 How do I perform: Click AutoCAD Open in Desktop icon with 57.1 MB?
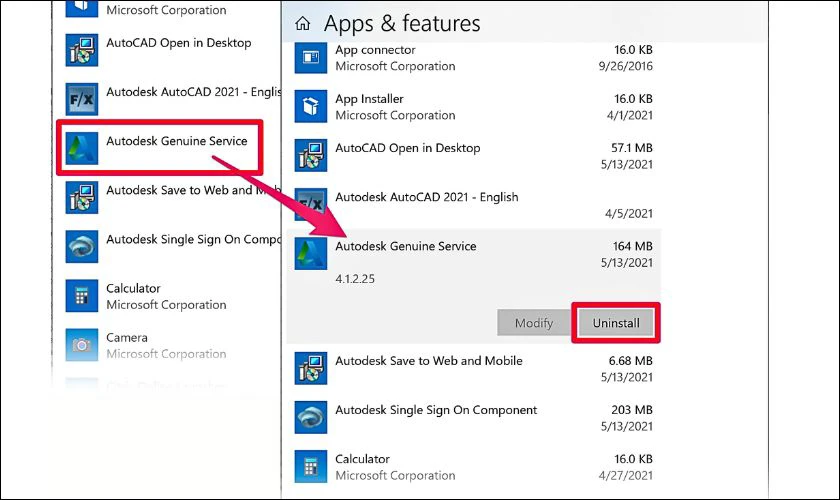click(x=311, y=155)
